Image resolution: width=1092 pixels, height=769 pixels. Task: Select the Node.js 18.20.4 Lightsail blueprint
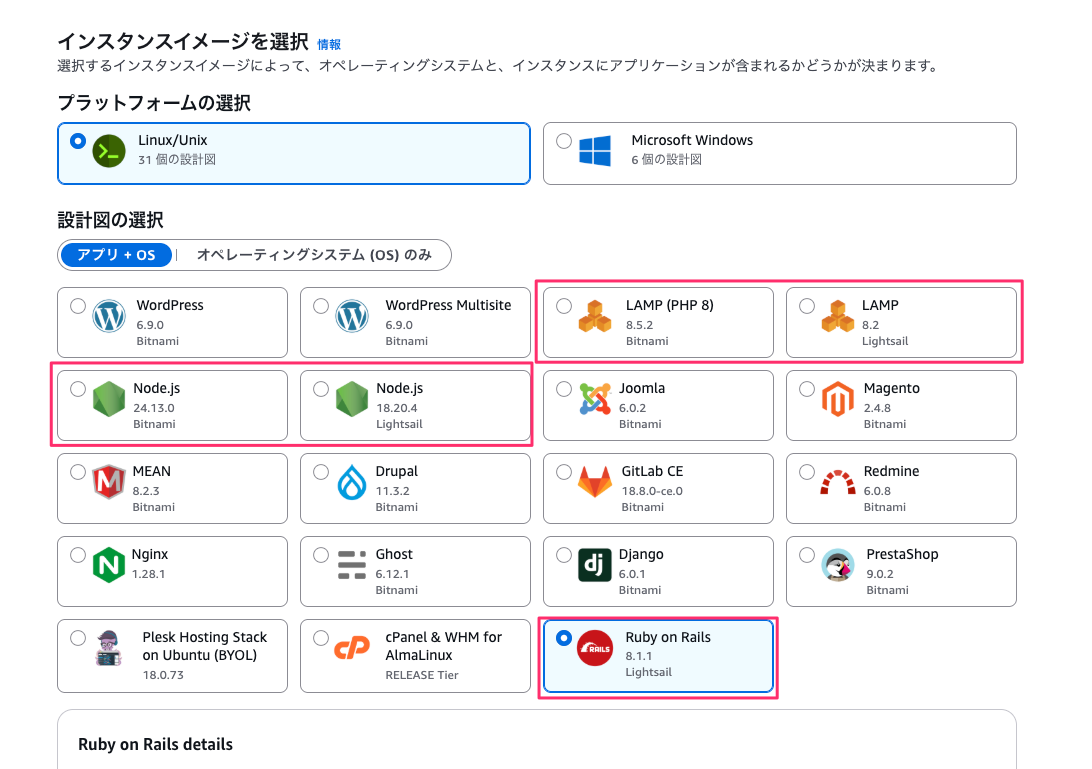[x=321, y=388]
